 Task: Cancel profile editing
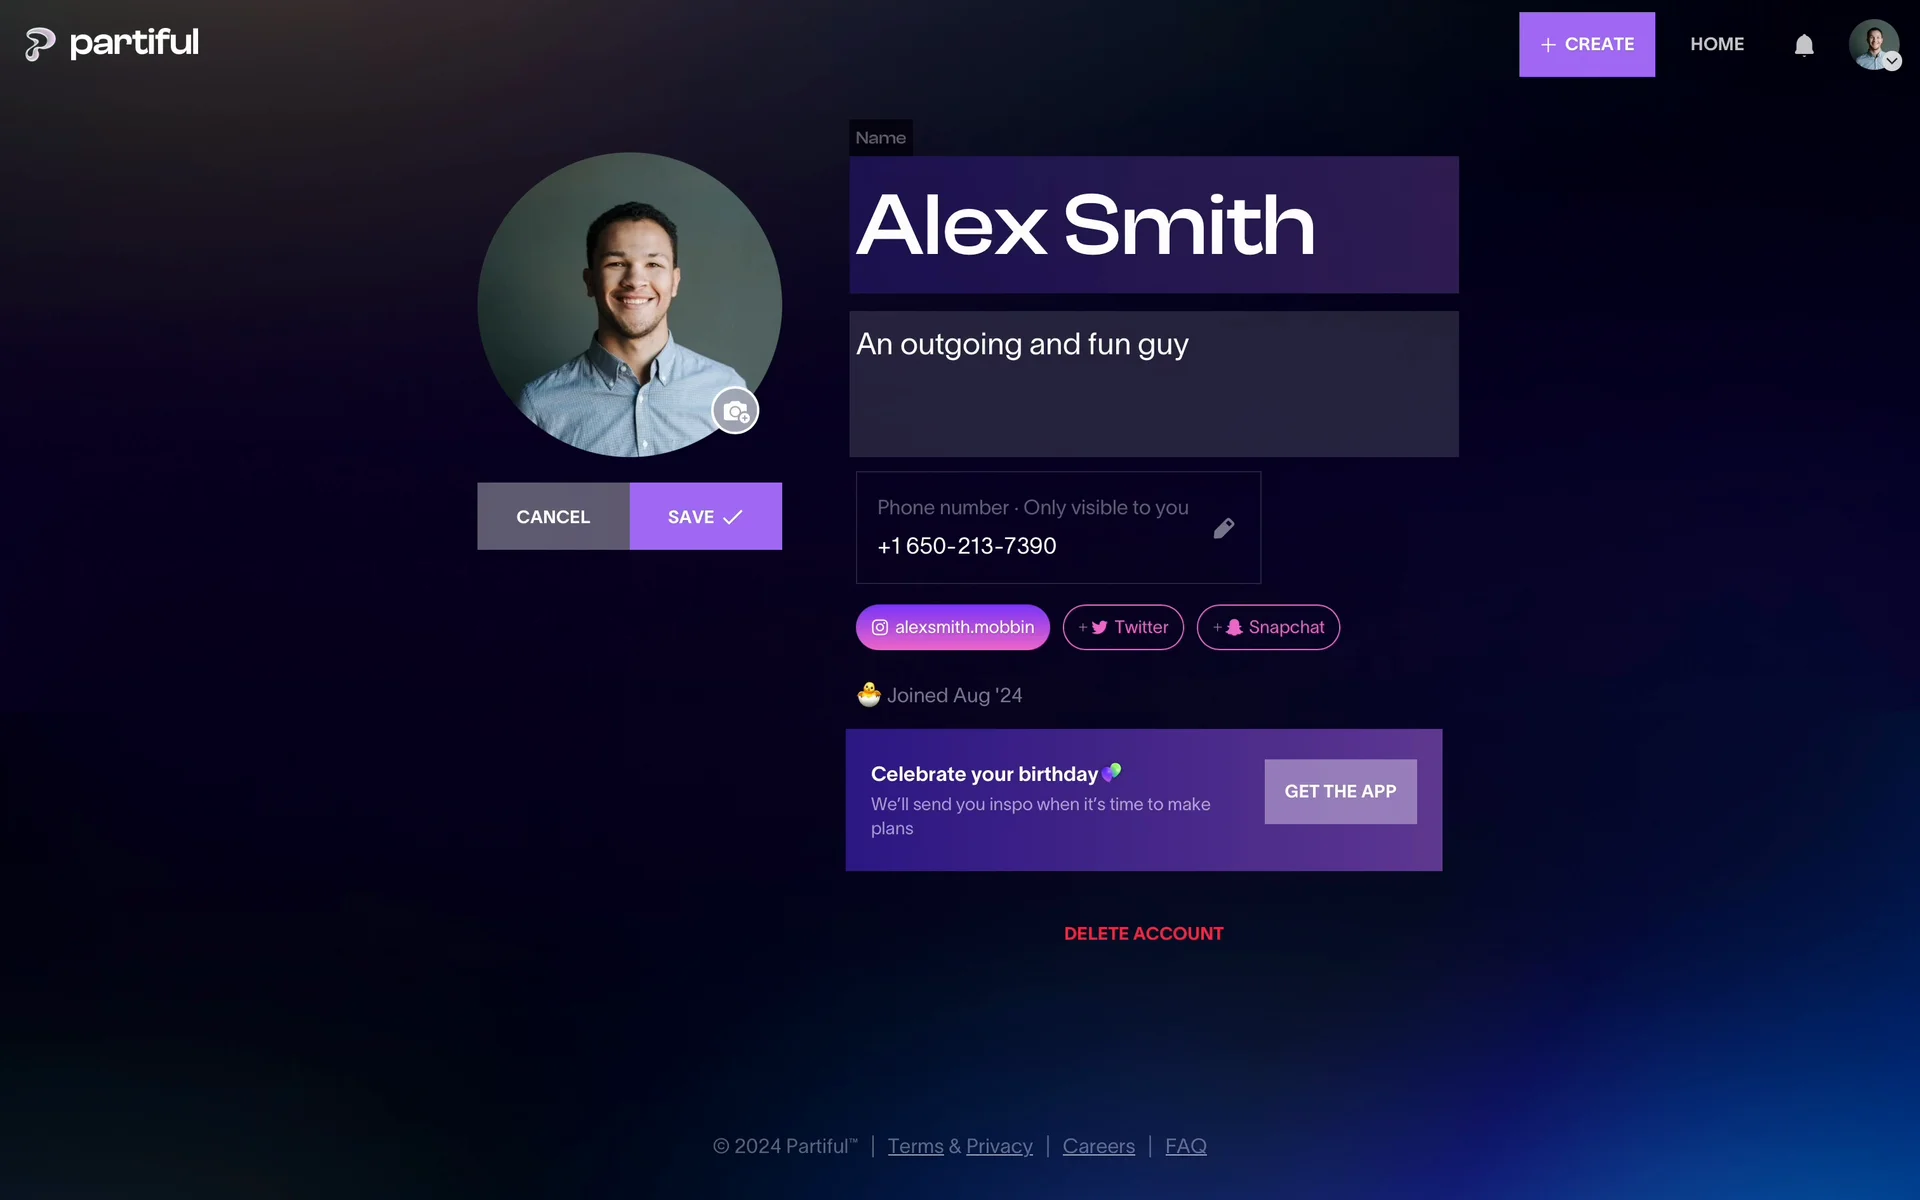click(553, 516)
